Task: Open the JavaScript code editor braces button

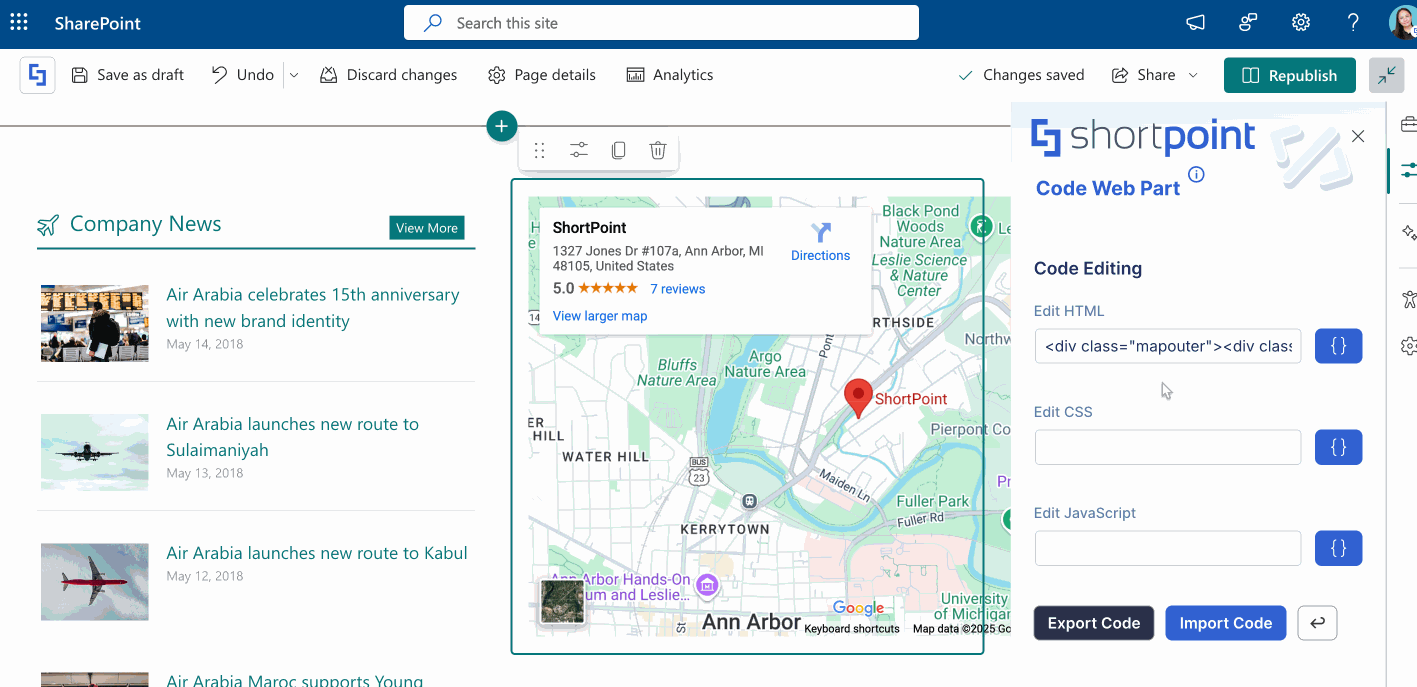Action: (x=1338, y=548)
